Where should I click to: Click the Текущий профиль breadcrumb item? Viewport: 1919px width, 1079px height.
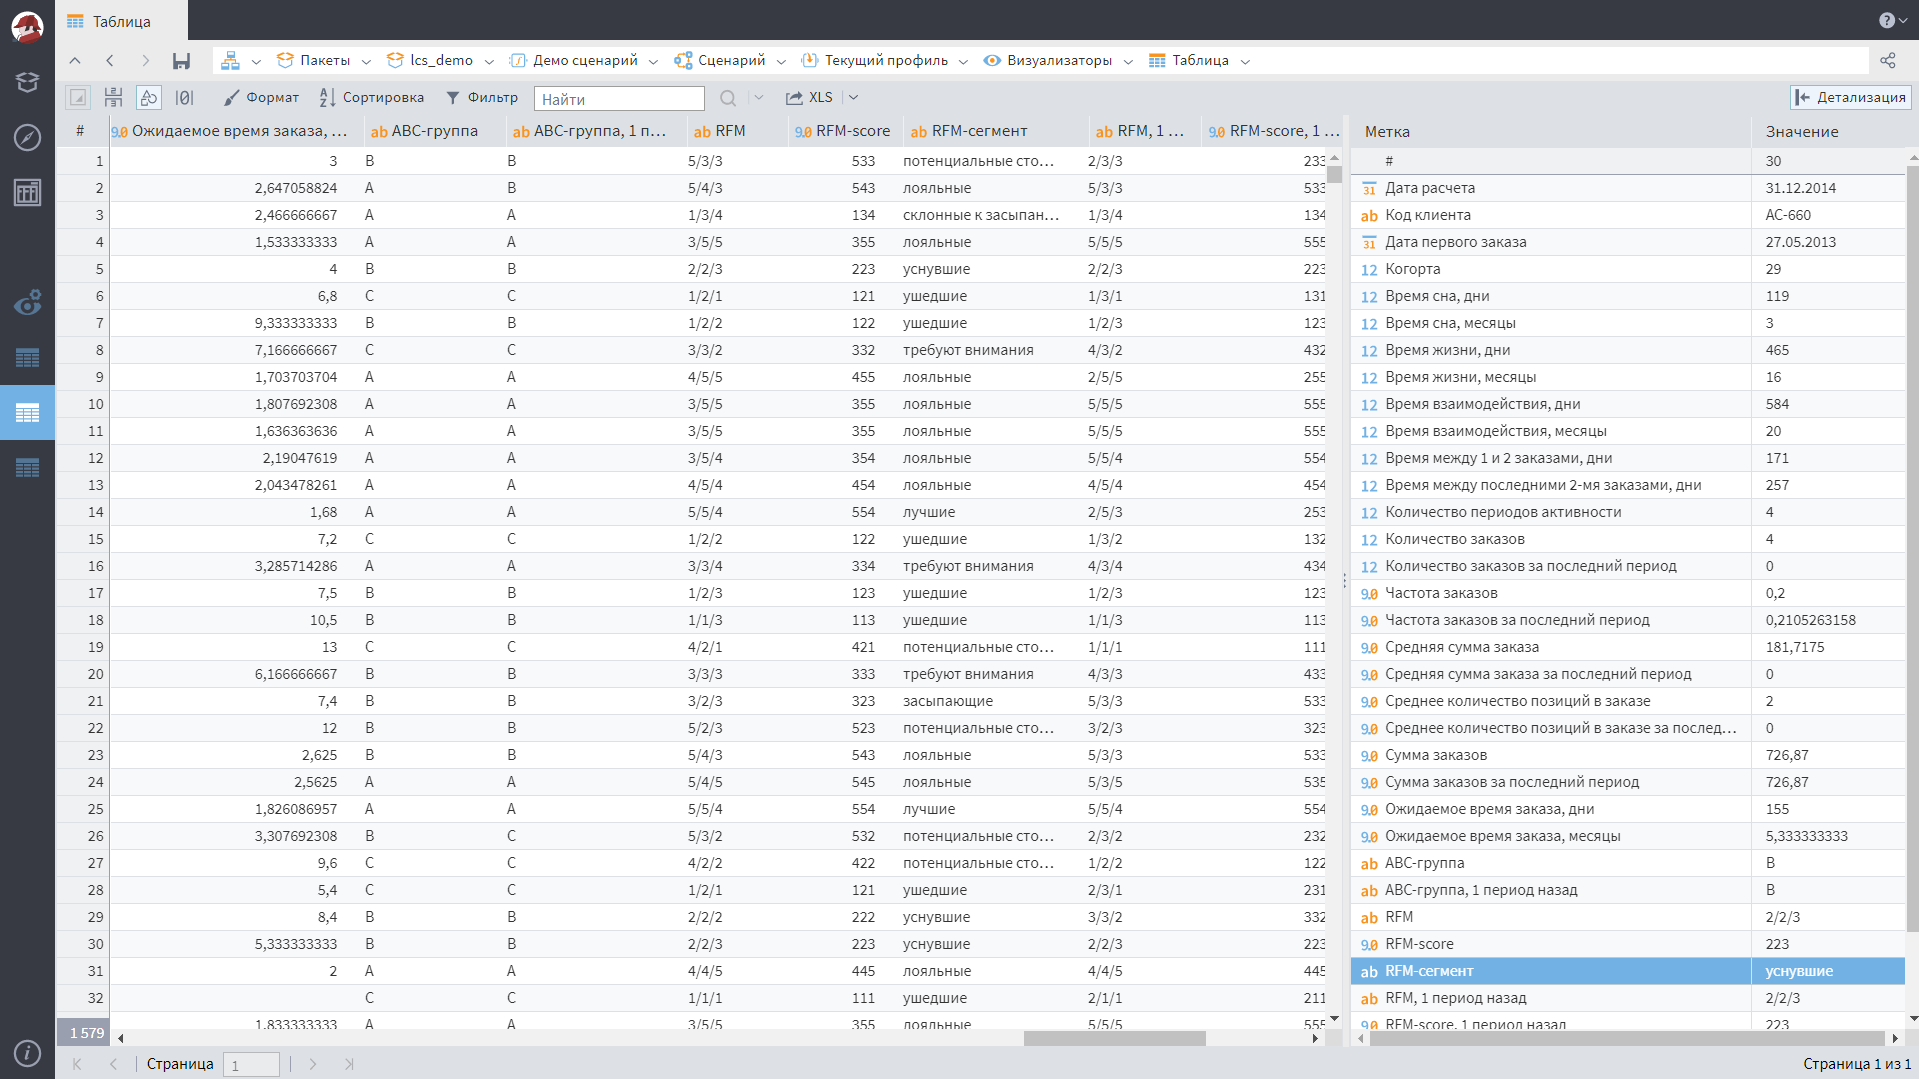(x=875, y=60)
